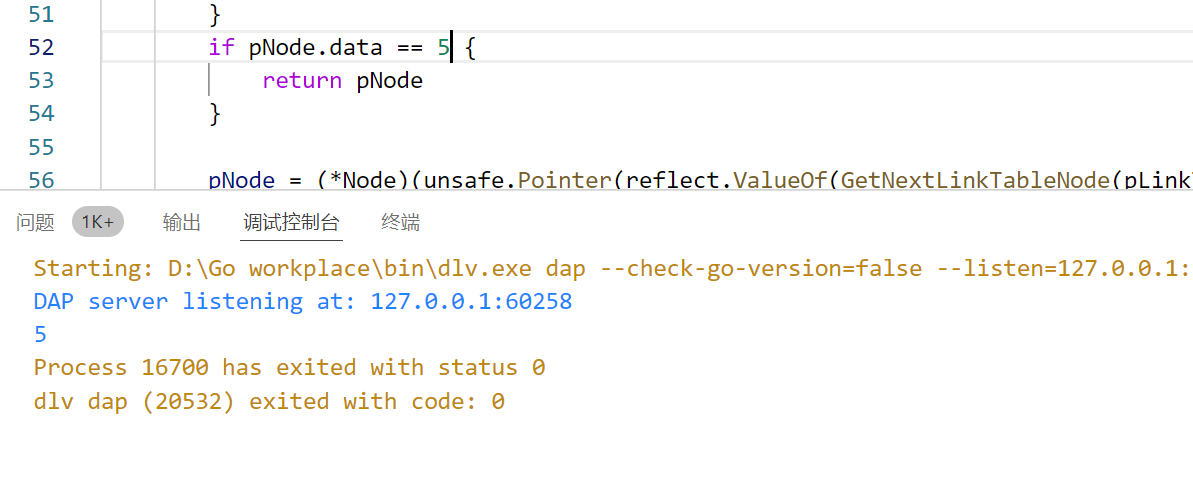Screen dimensions: 1193x478
Task: Select the 调试控制台 tab
Action: click(291, 222)
